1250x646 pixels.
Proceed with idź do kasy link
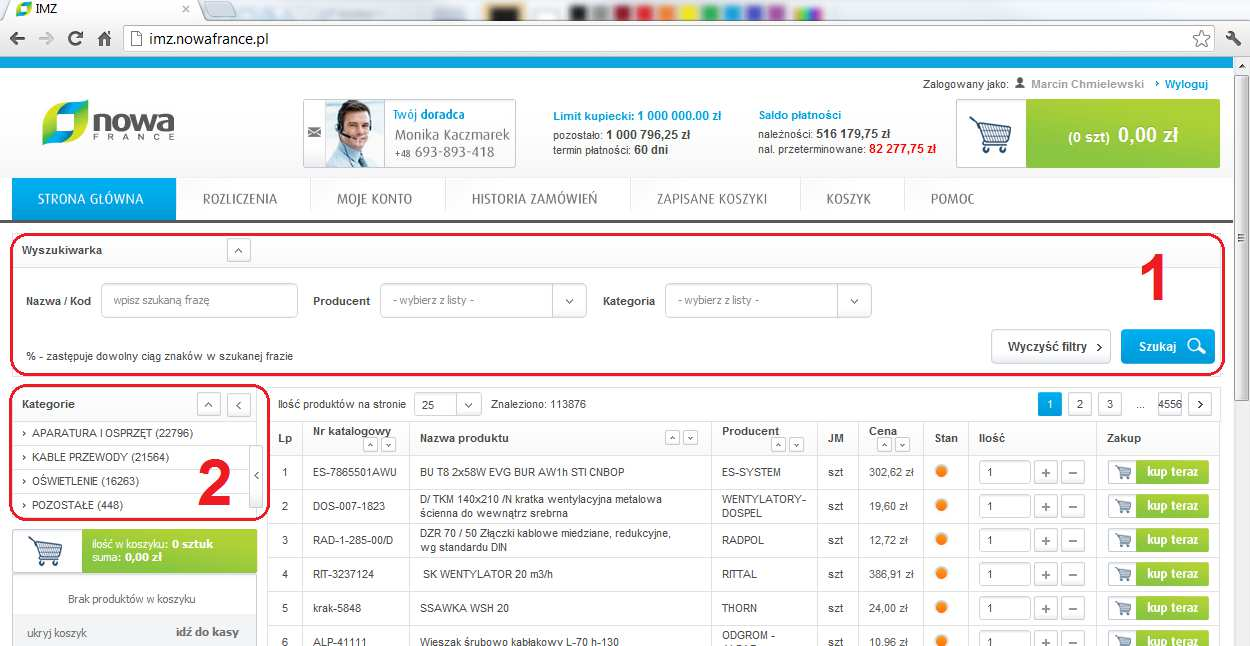(x=207, y=633)
